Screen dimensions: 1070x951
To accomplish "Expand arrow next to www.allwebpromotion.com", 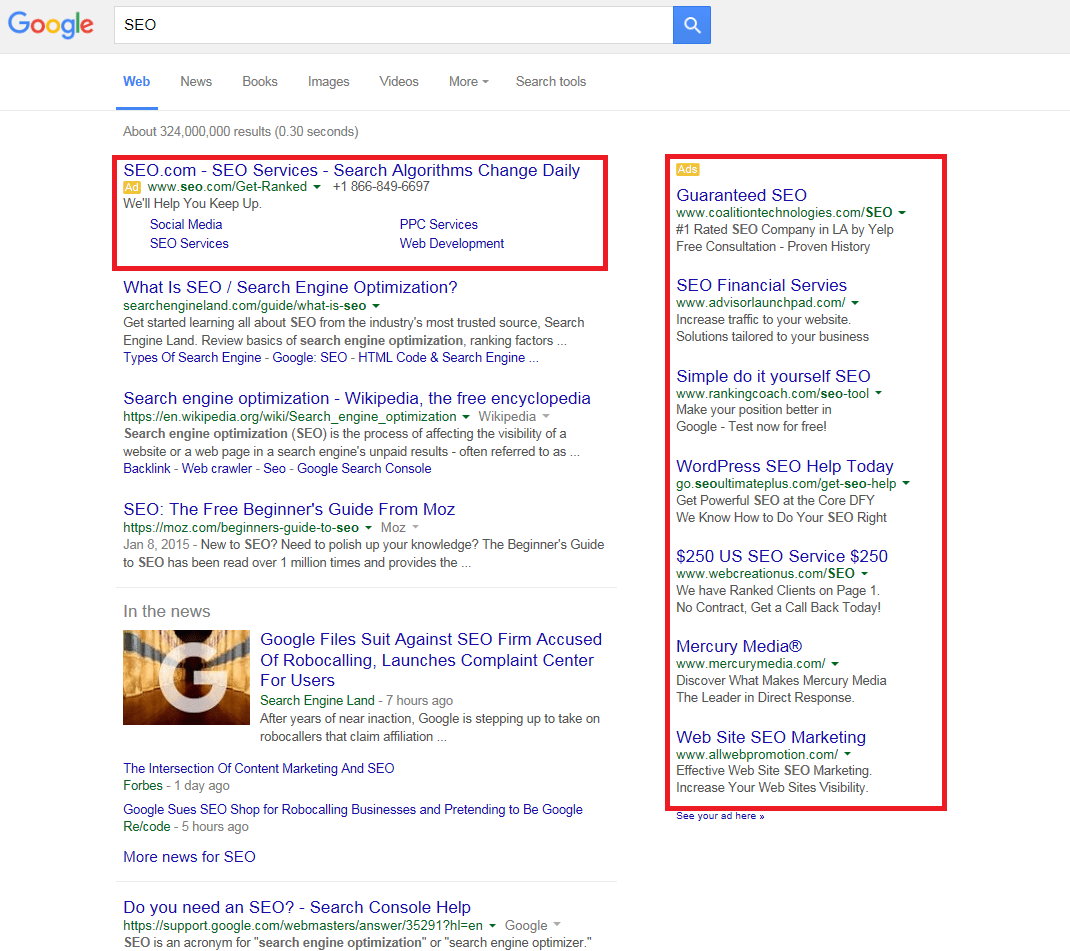I will (848, 755).
